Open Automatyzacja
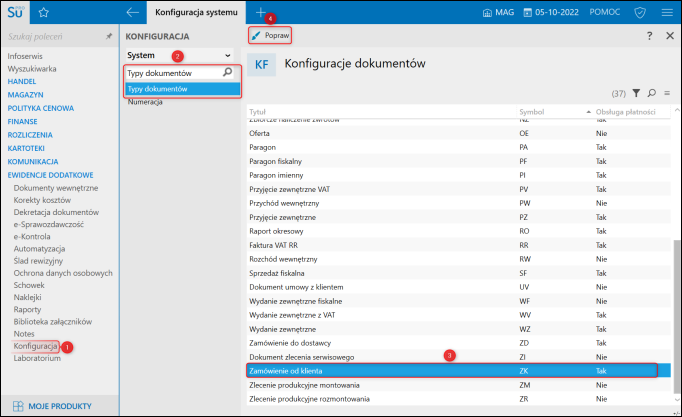 (x=39, y=249)
